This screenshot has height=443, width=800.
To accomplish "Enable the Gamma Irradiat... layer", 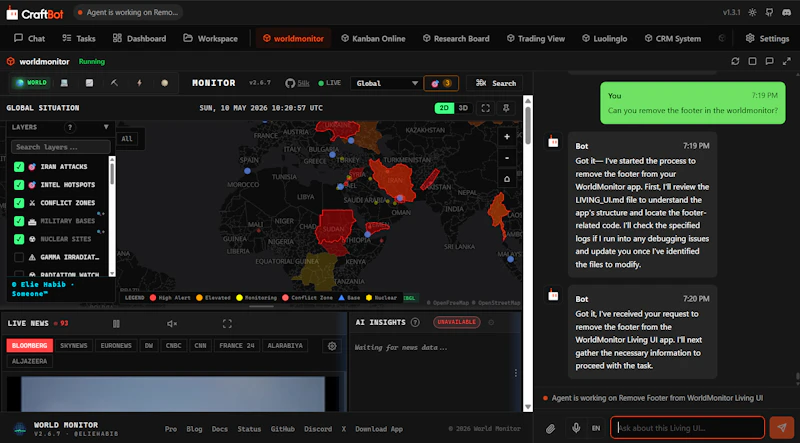I will (19, 257).
